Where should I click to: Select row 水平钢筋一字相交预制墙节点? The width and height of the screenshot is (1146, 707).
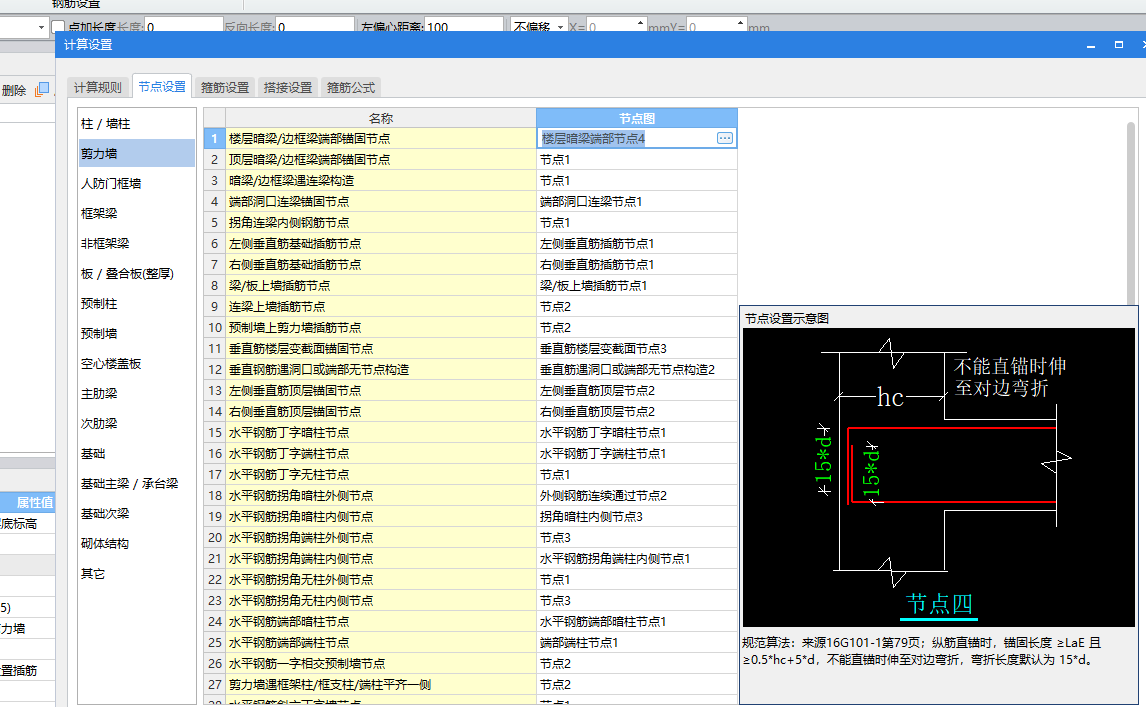click(381, 664)
